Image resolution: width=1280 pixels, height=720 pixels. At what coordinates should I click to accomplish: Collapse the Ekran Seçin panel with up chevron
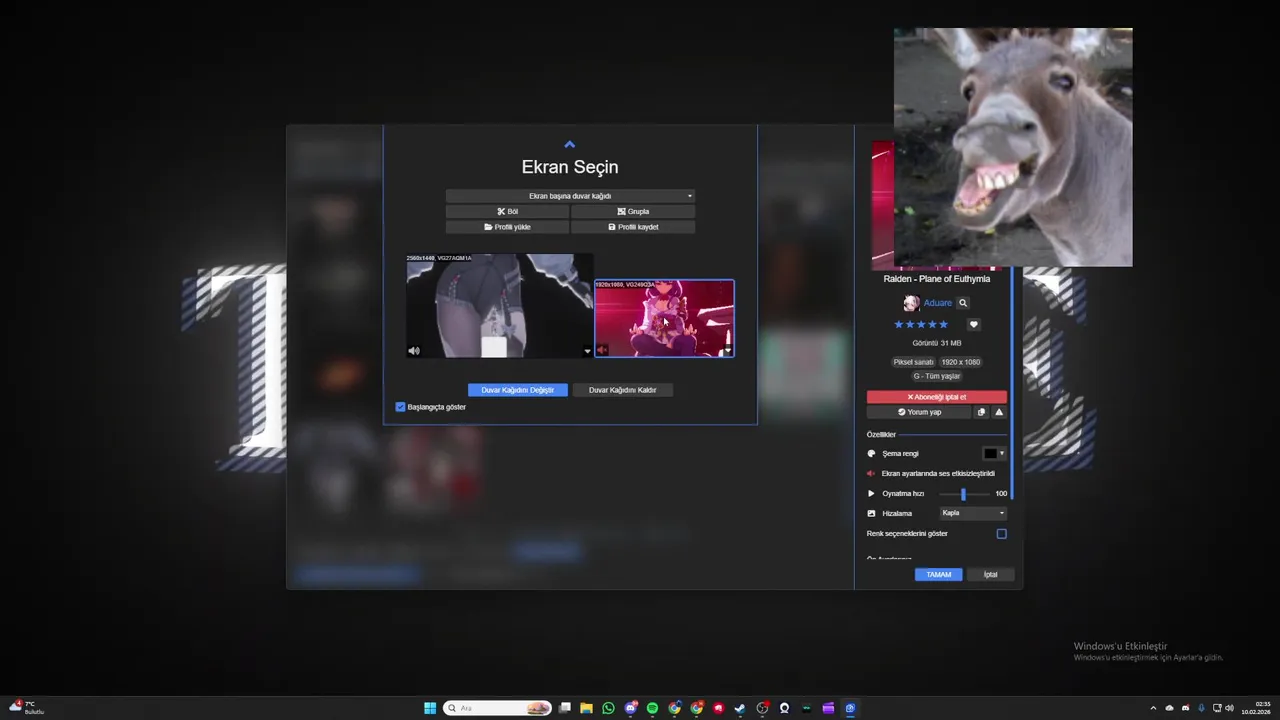pyautogui.click(x=569, y=145)
